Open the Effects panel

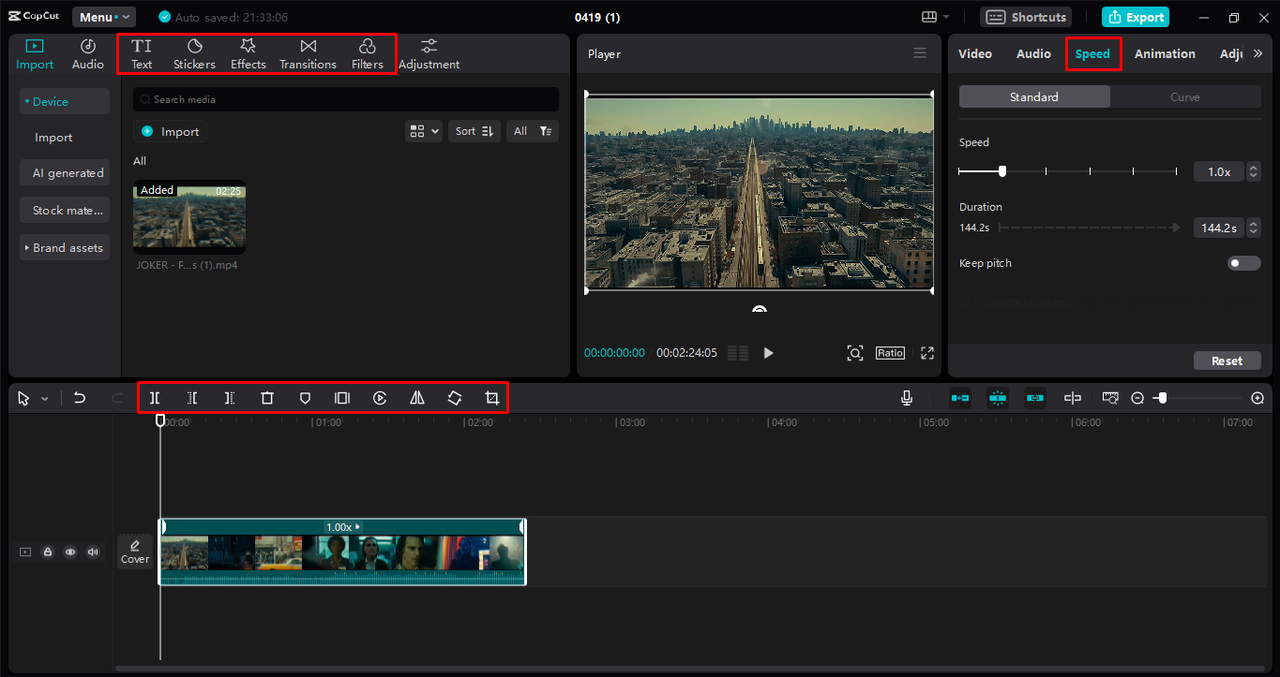tap(248, 54)
